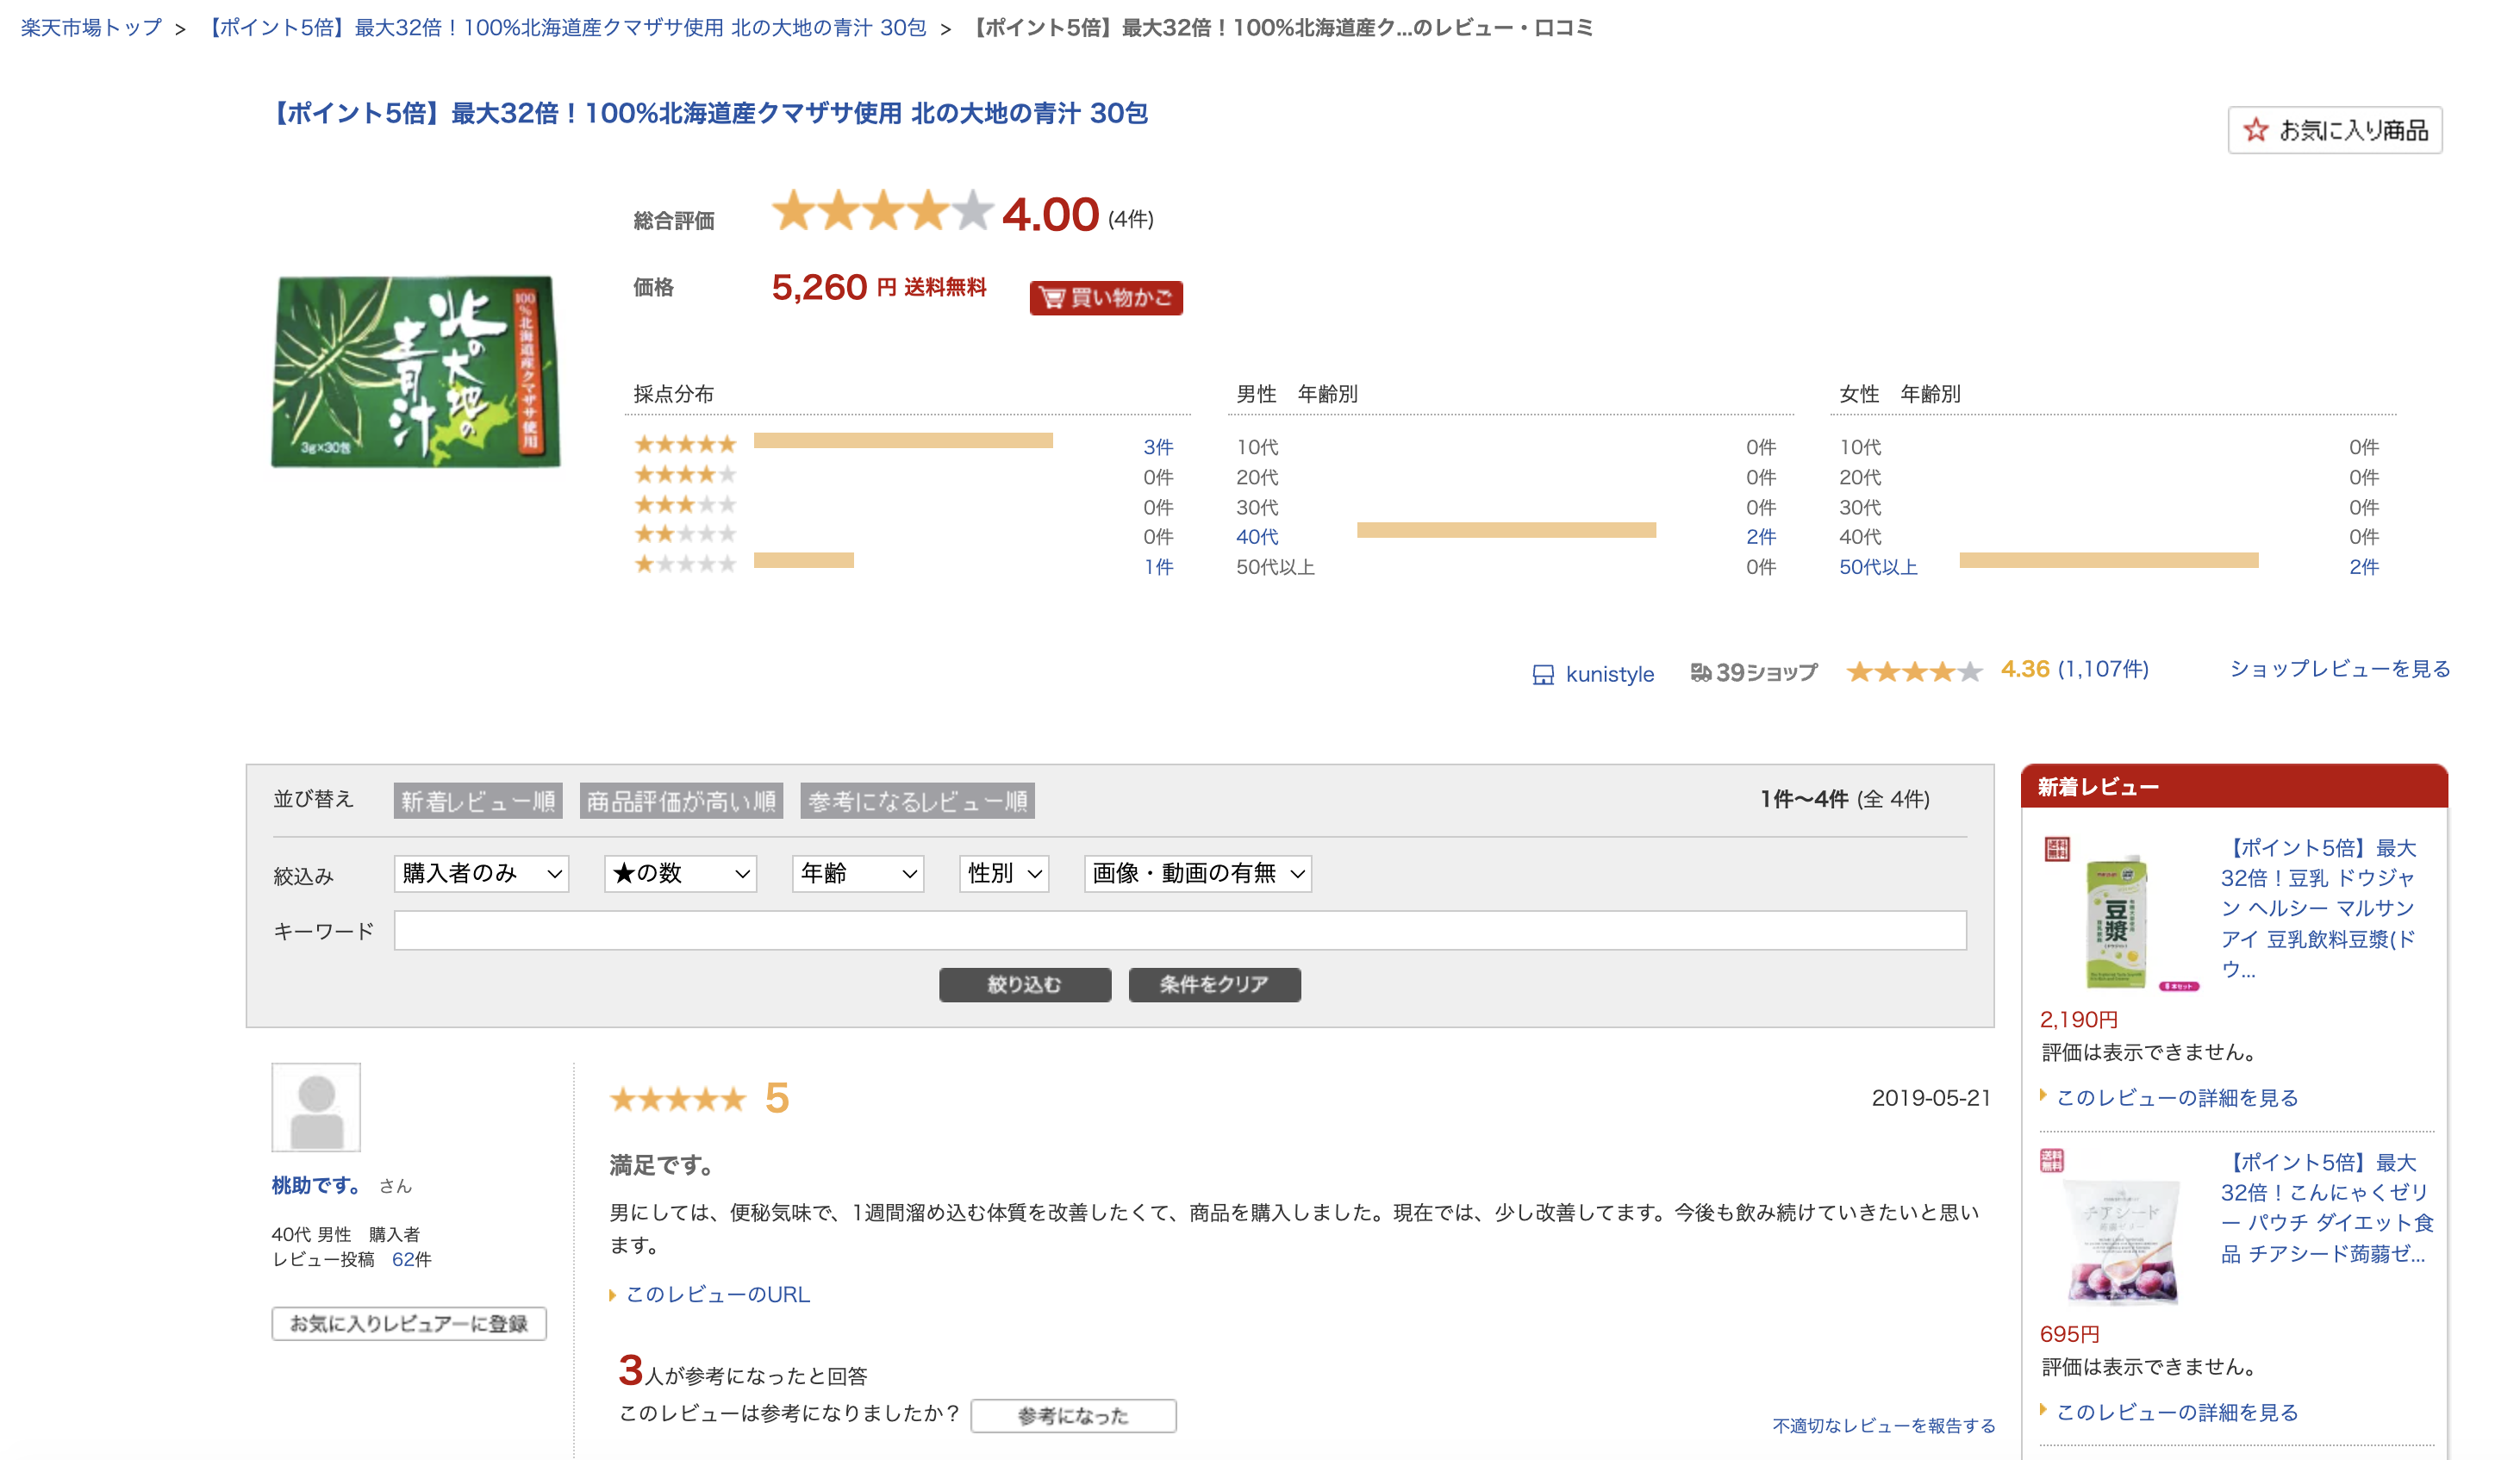Image resolution: width=2520 pixels, height=1460 pixels.
Task: Click the 男性 2件 count link
Action: coord(1761,537)
